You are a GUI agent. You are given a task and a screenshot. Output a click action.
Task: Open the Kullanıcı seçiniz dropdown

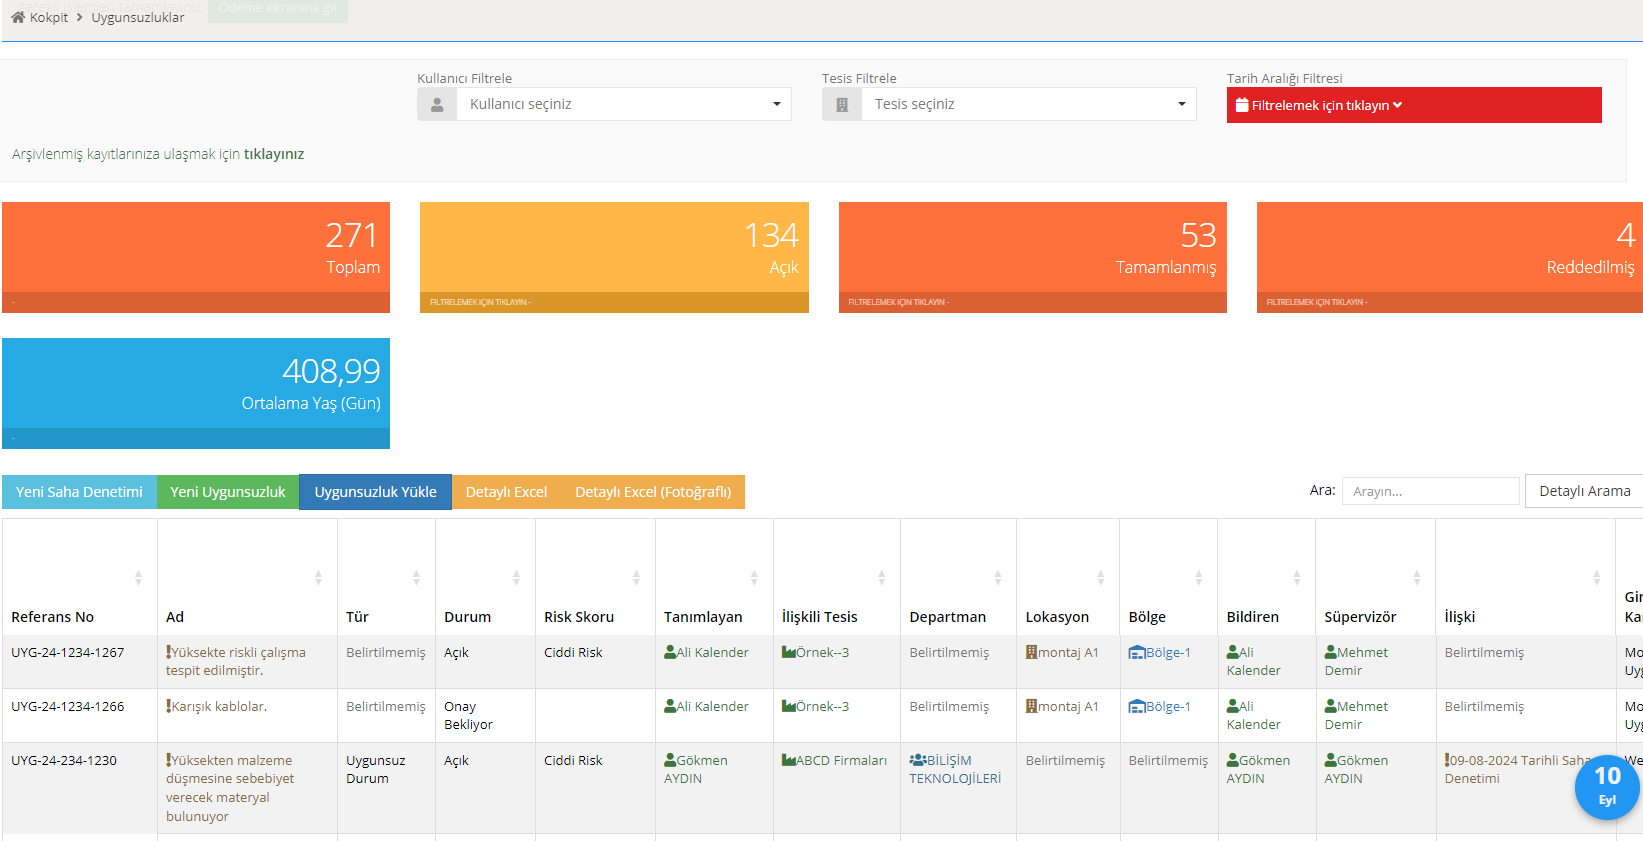click(x=623, y=105)
